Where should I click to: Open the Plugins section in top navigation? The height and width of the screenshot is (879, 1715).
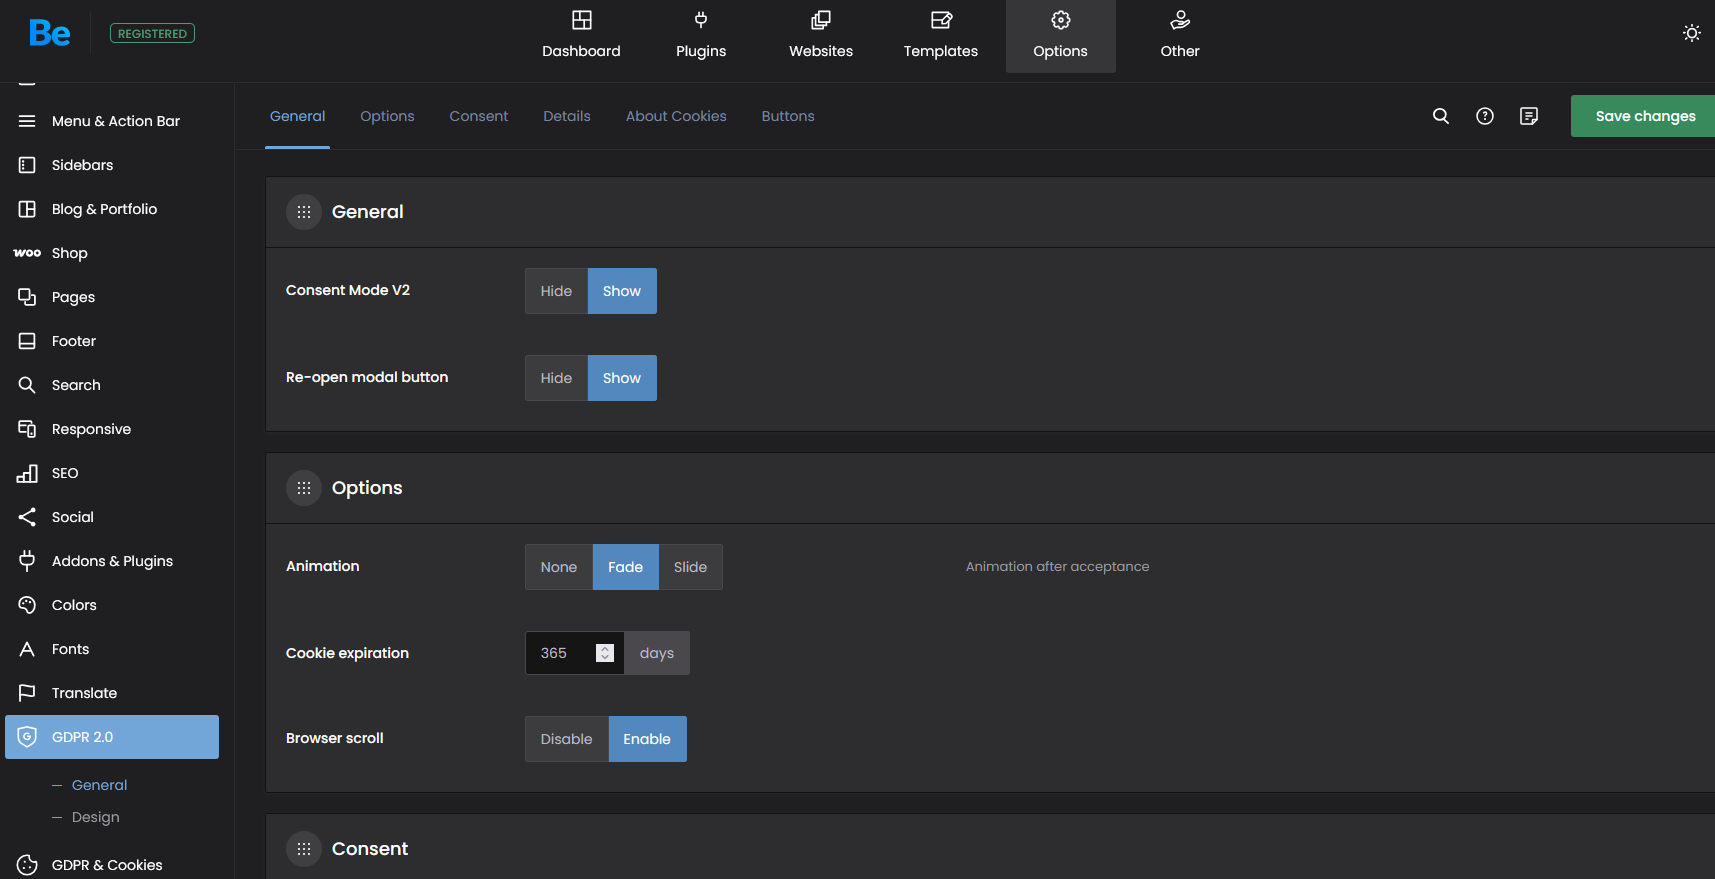tap(700, 36)
